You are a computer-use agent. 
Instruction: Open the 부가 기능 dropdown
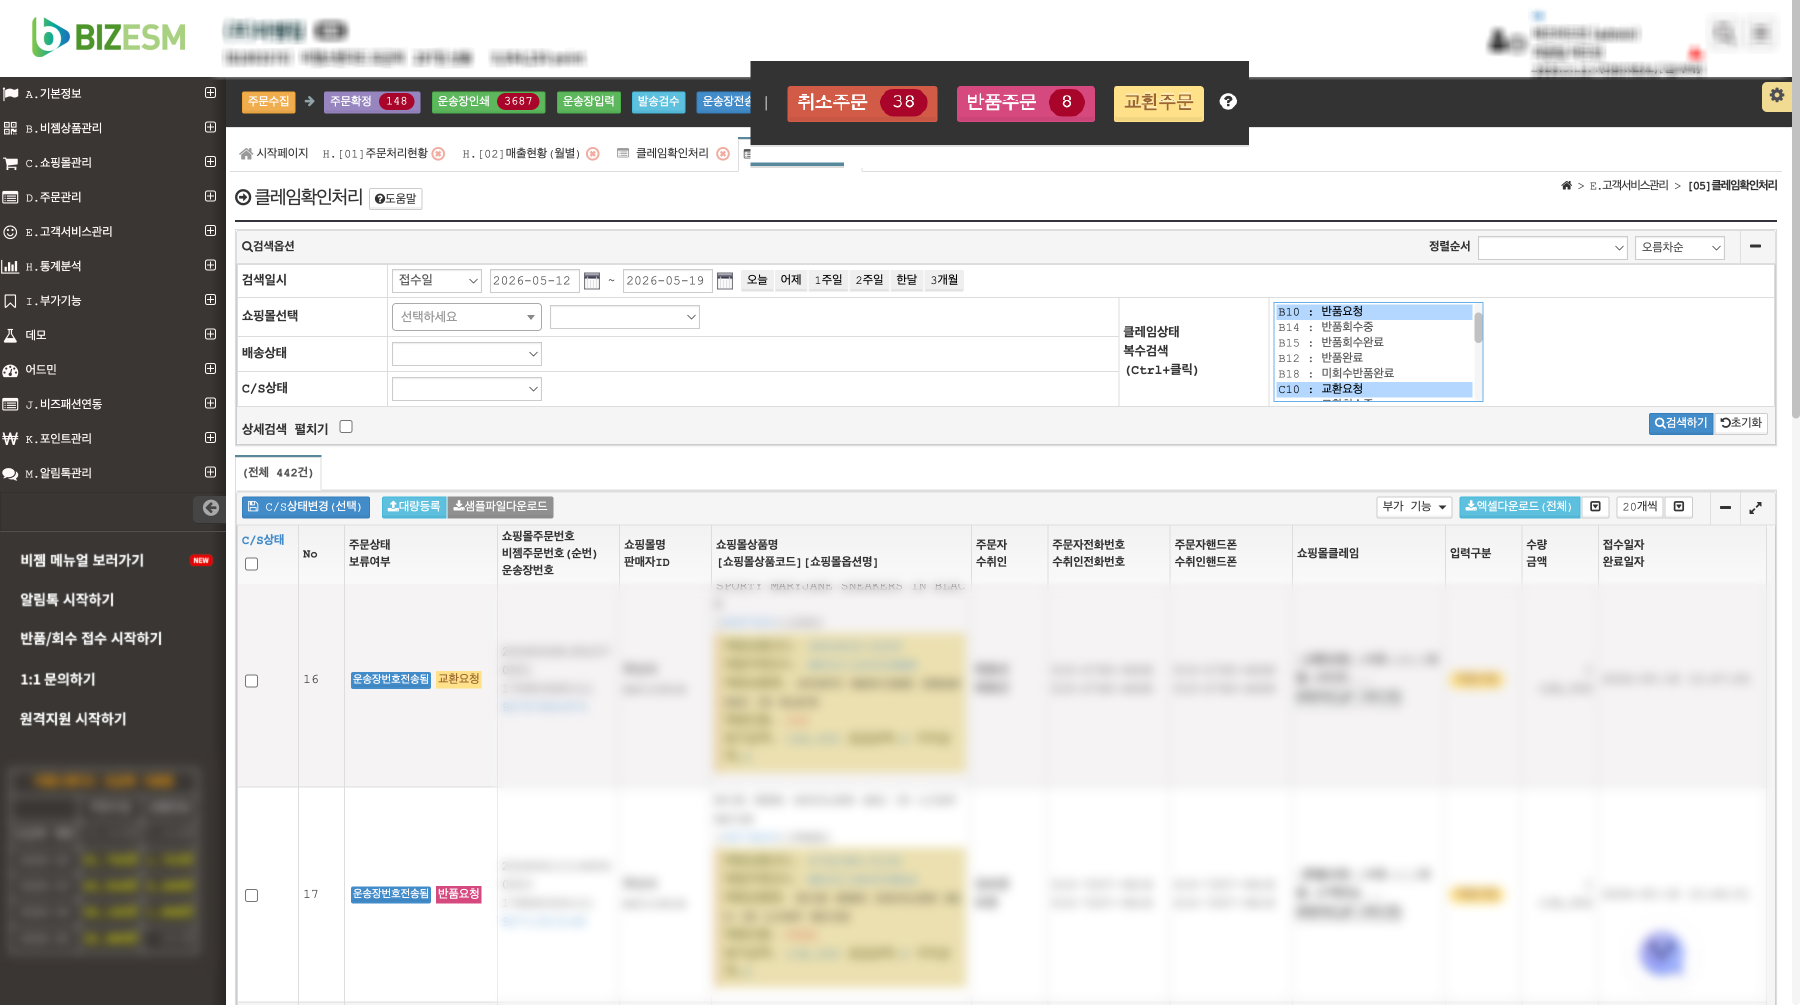pyautogui.click(x=1415, y=507)
